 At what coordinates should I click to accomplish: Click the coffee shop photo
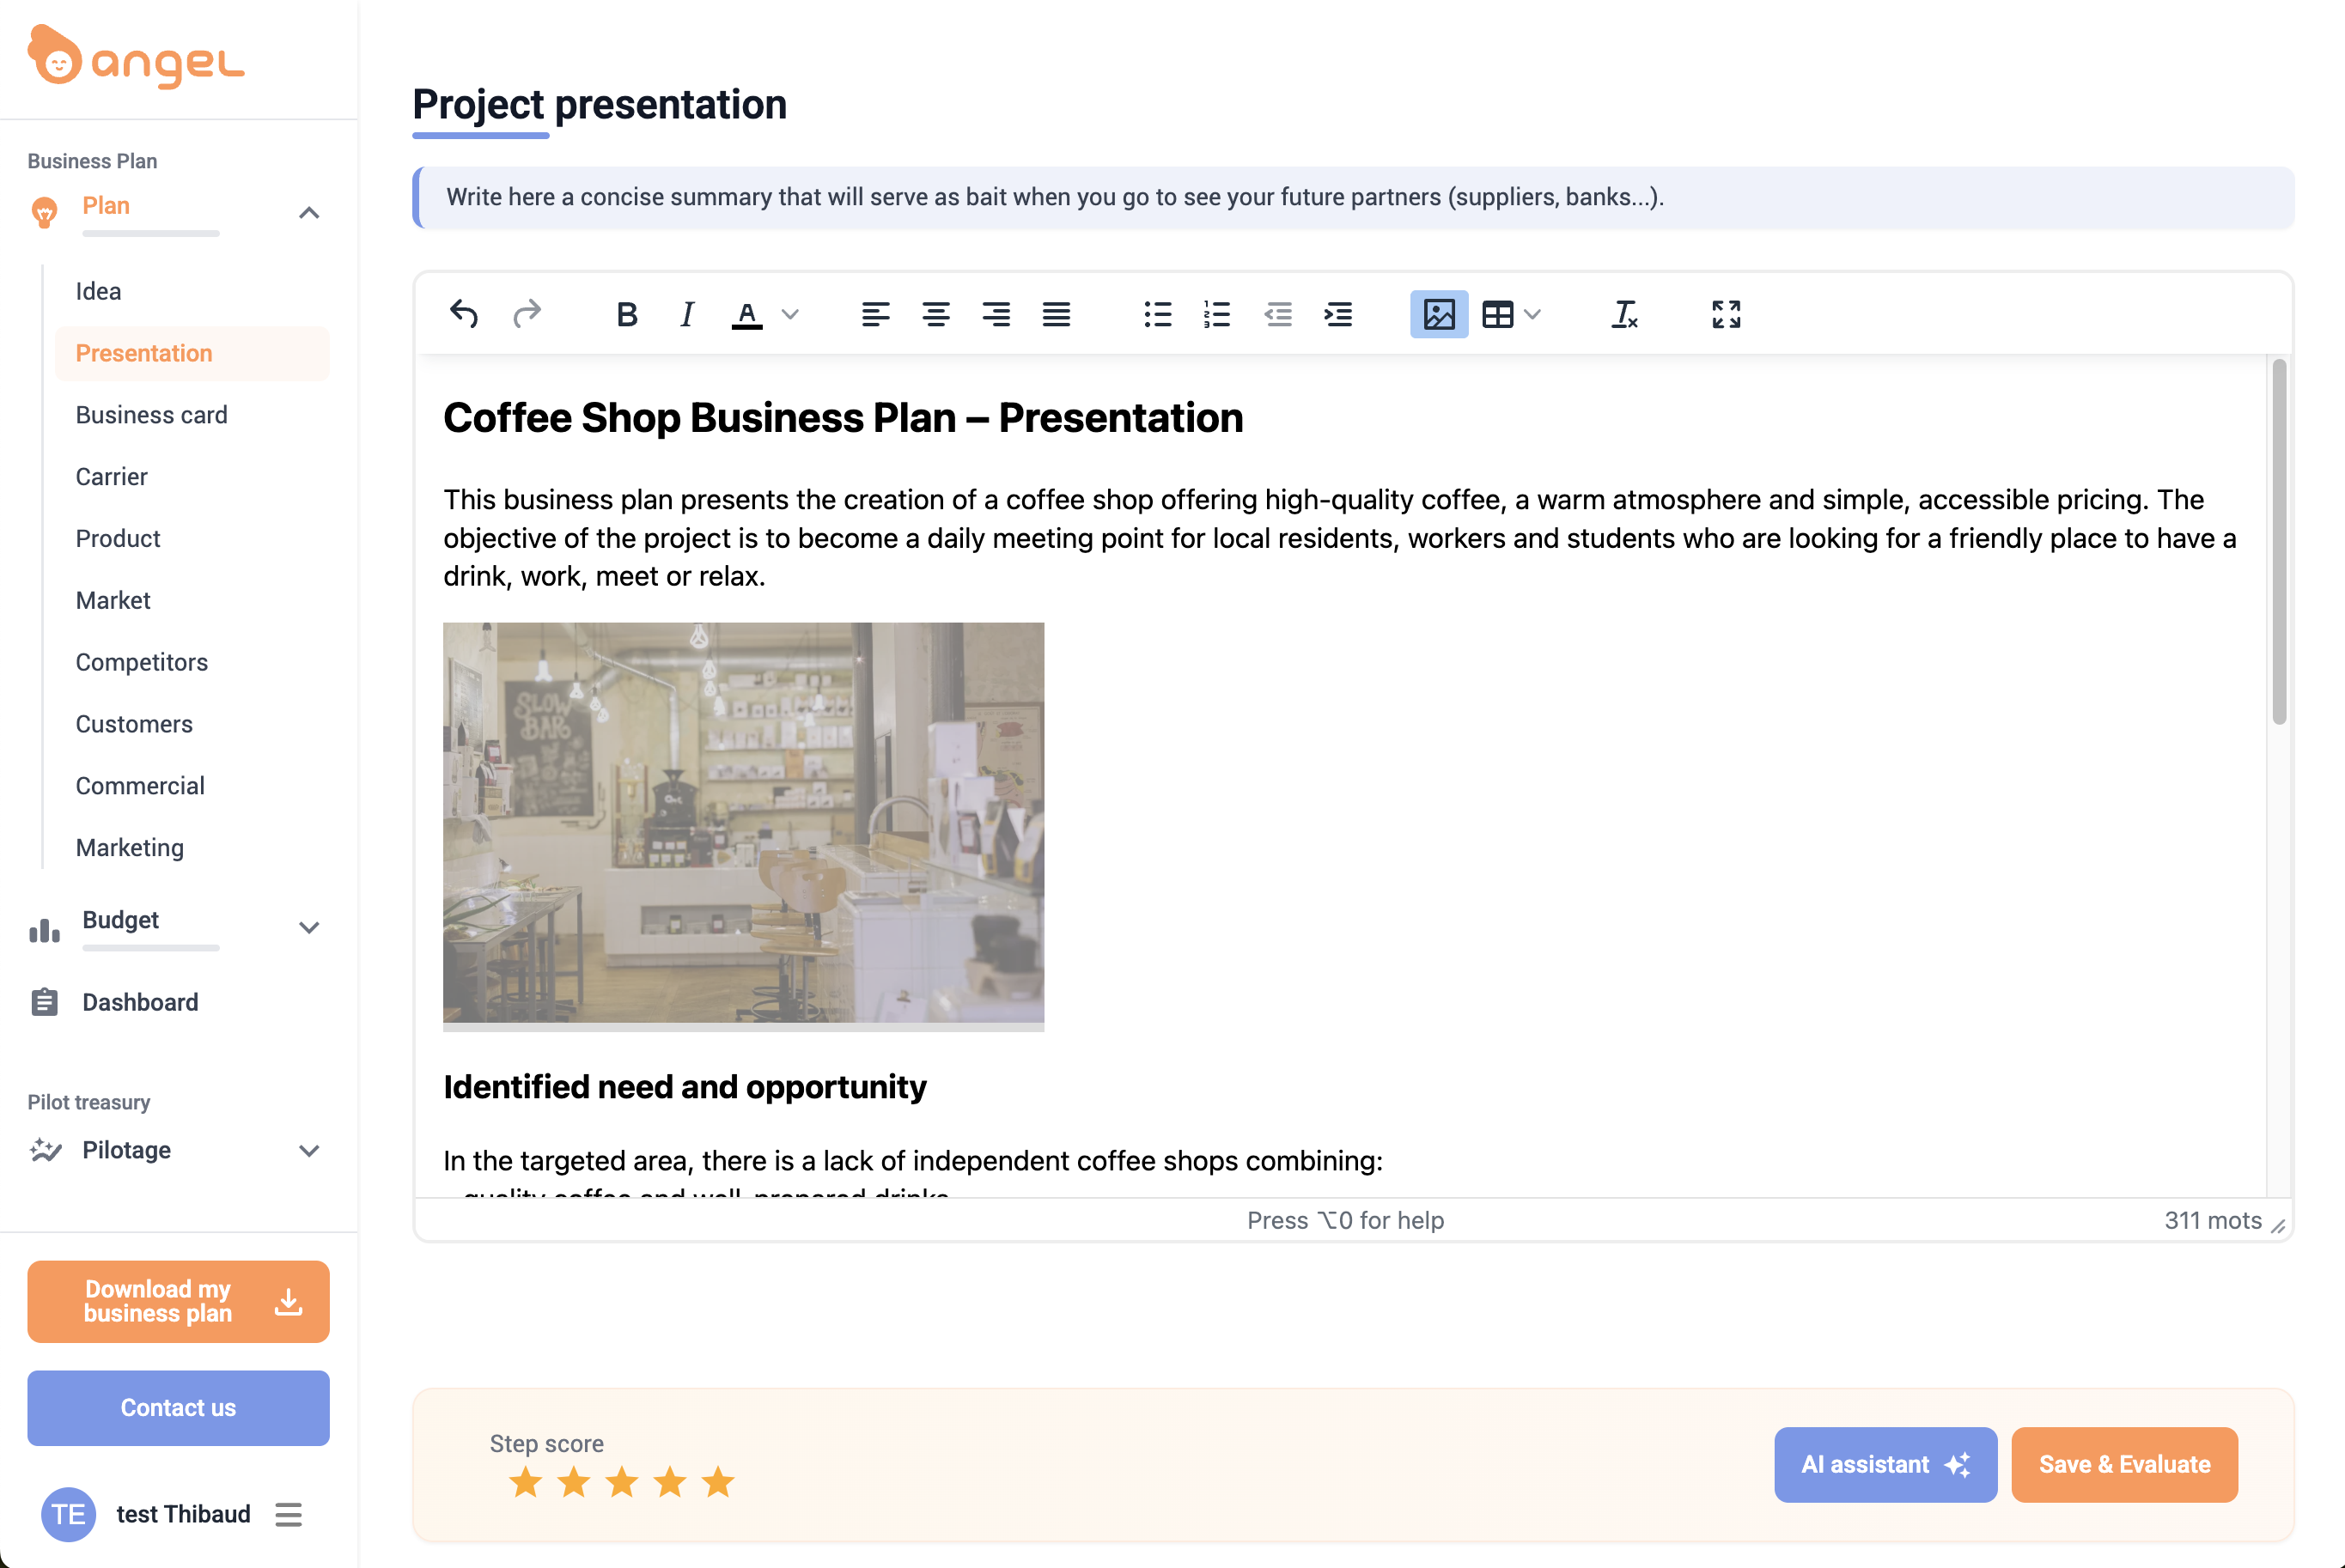pos(743,826)
